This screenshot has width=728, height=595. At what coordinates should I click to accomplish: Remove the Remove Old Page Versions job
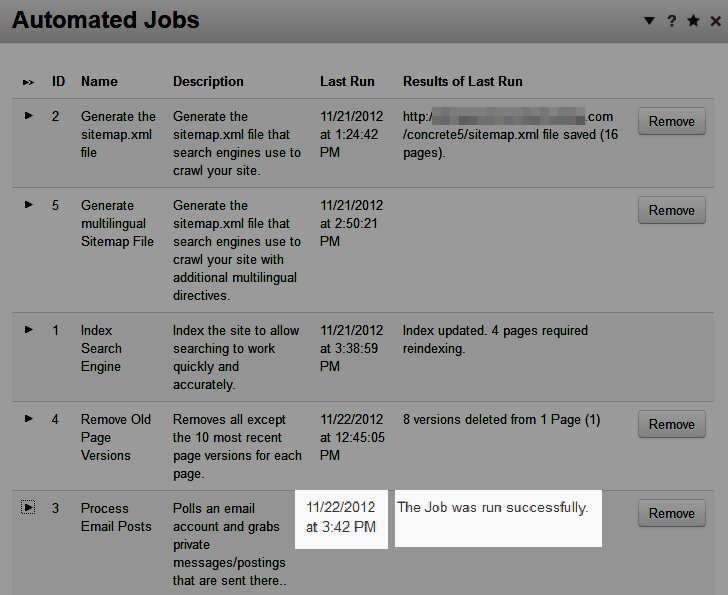coord(671,424)
